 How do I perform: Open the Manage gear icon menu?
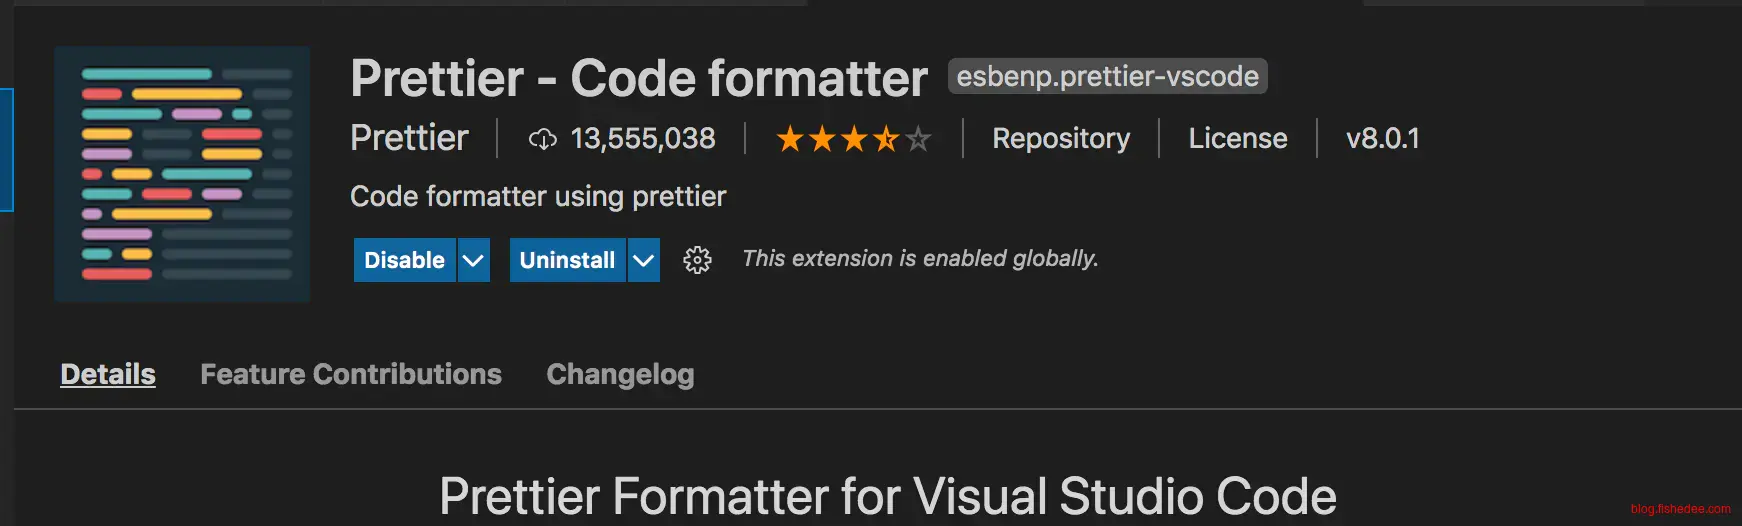[x=697, y=260]
